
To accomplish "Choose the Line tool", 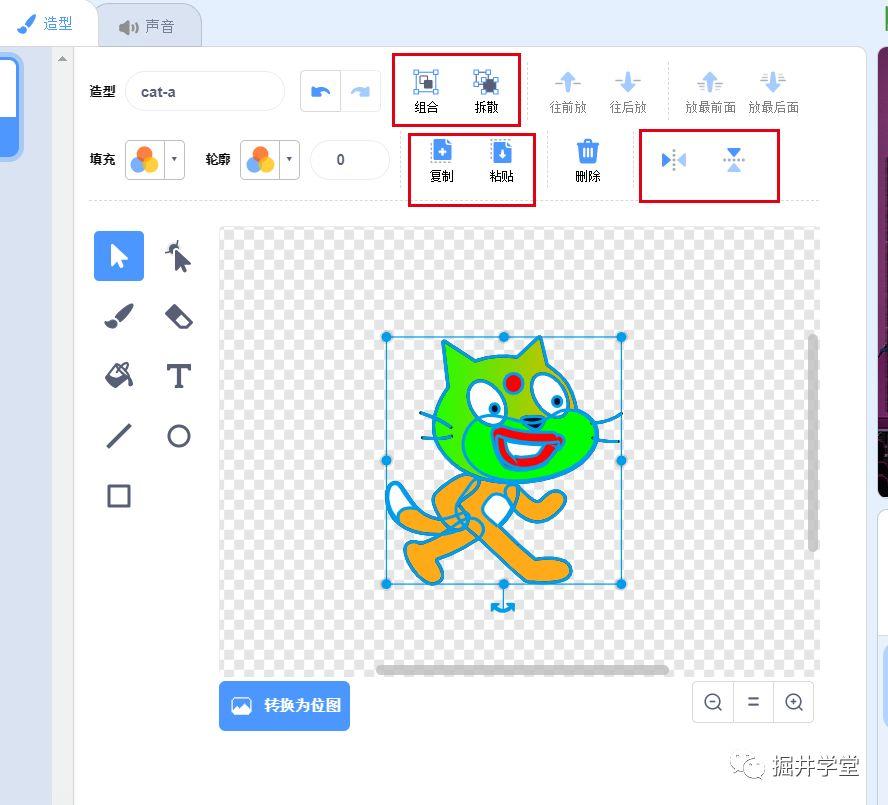I will coord(119,436).
